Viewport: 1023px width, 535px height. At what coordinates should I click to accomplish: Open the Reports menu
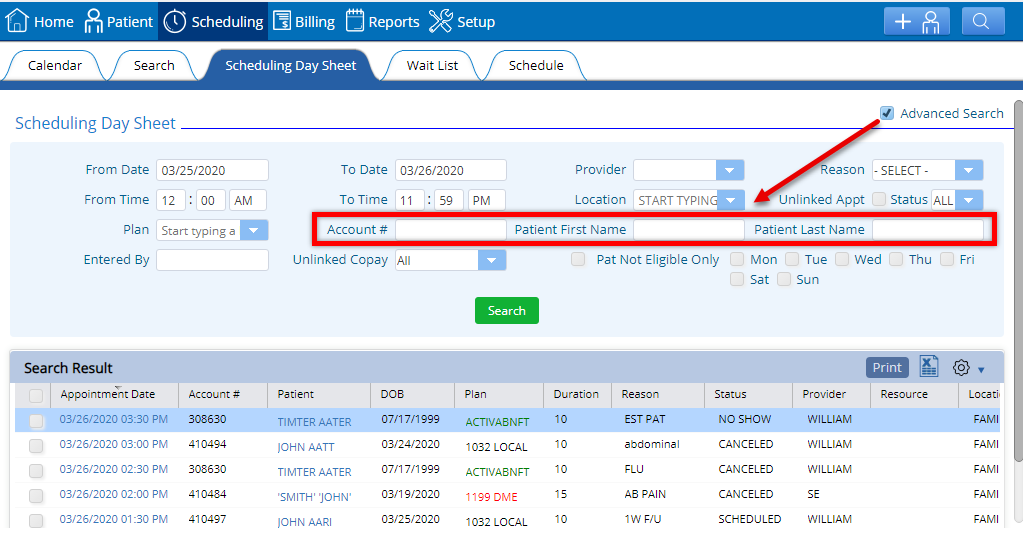[x=382, y=22]
